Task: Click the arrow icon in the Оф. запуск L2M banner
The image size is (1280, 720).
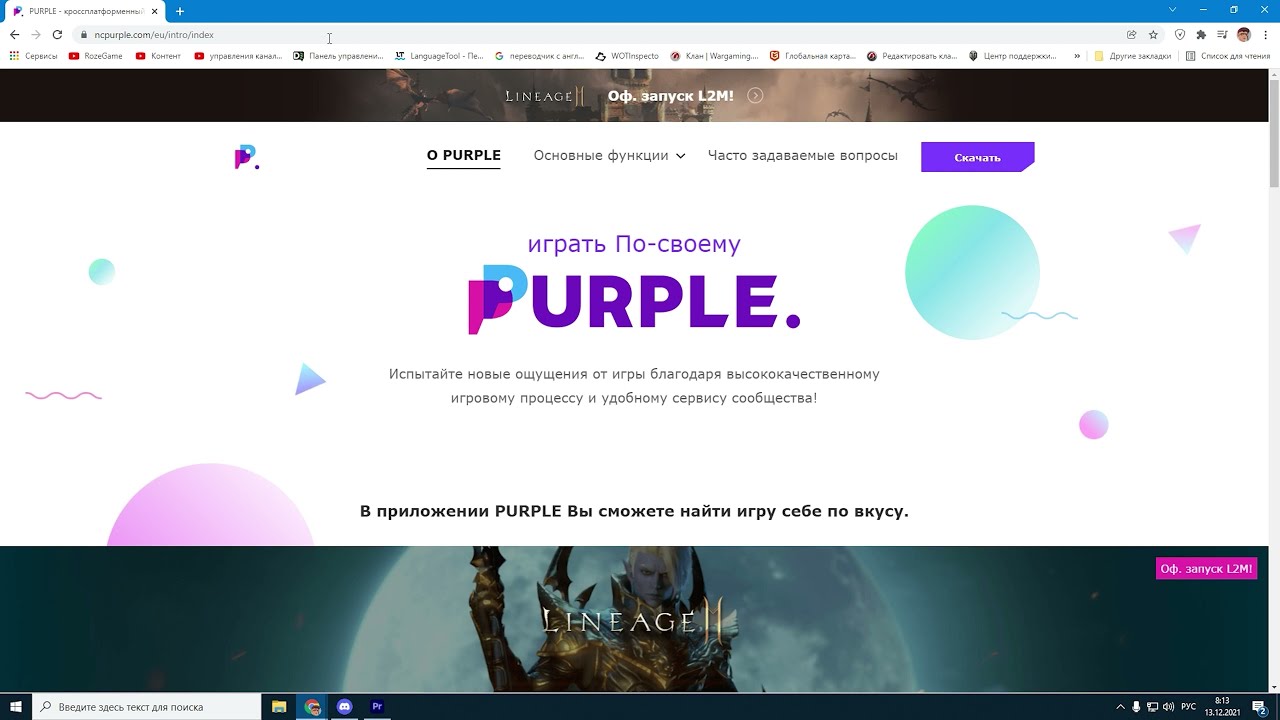Action: 755,96
